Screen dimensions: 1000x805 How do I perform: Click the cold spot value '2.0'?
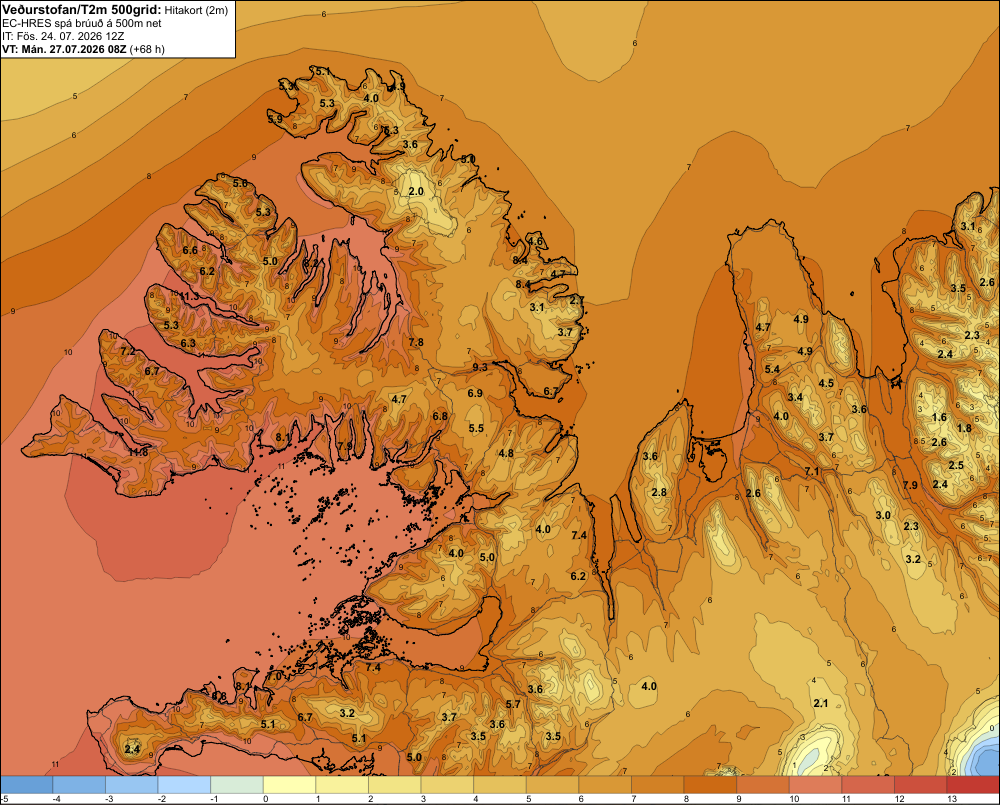click(416, 191)
